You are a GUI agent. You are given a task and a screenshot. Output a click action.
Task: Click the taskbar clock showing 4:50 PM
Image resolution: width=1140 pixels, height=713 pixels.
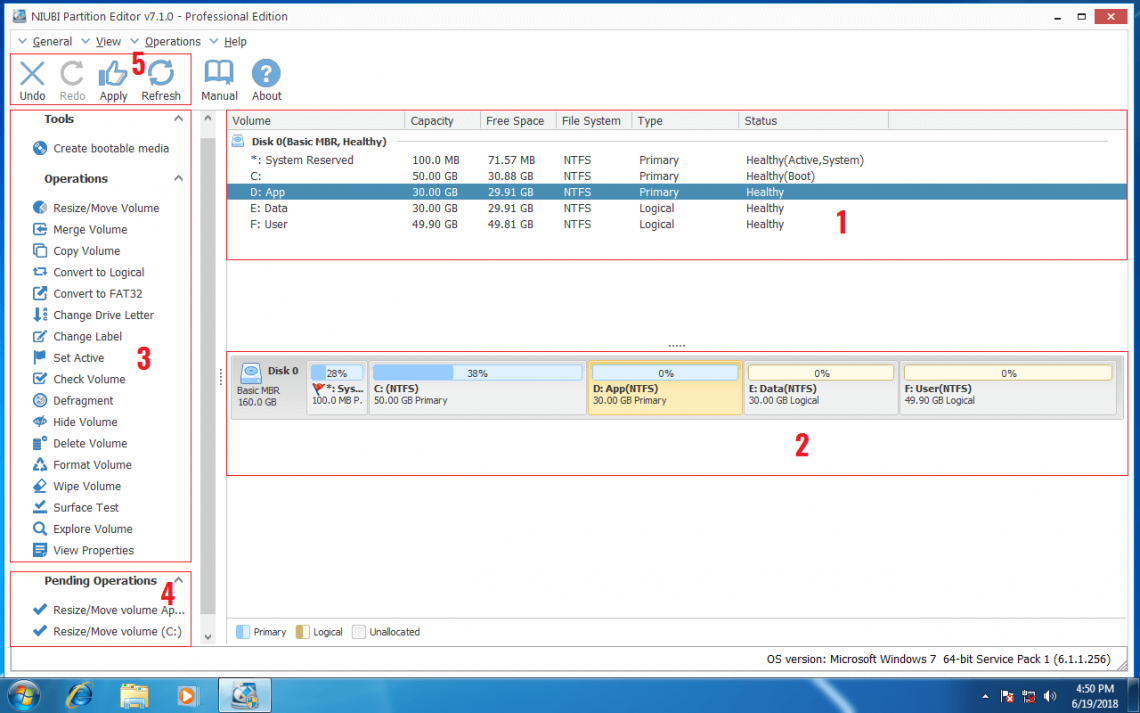click(1094, 696)
